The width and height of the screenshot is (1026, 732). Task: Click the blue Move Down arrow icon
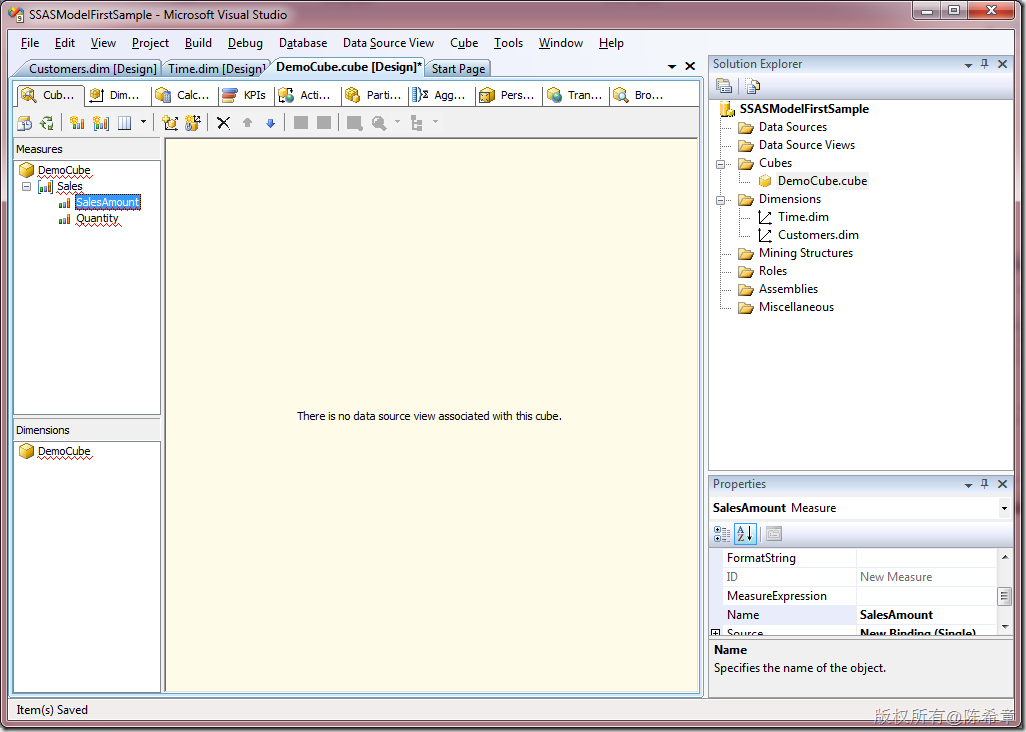pos(271,123)
